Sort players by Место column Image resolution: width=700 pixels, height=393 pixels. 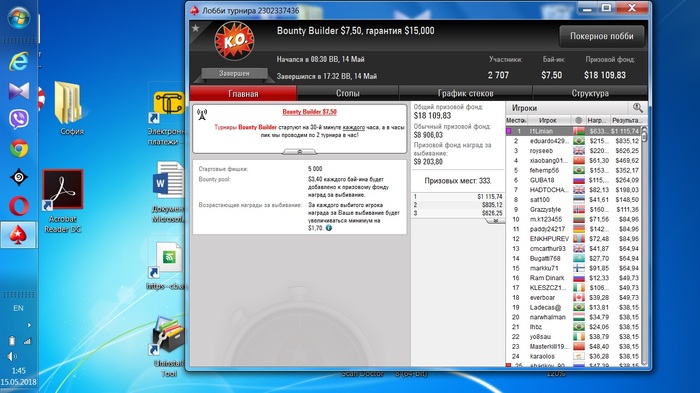tap(516, 120)
